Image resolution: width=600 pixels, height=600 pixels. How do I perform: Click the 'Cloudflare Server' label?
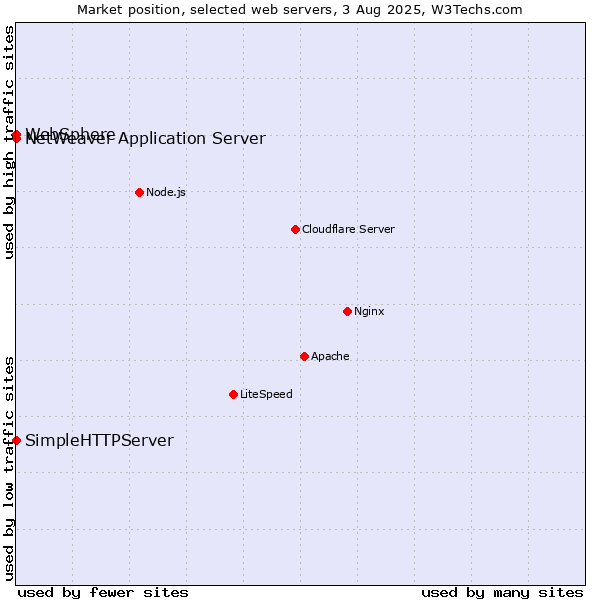pyautogui.click(x=348, y=229)
